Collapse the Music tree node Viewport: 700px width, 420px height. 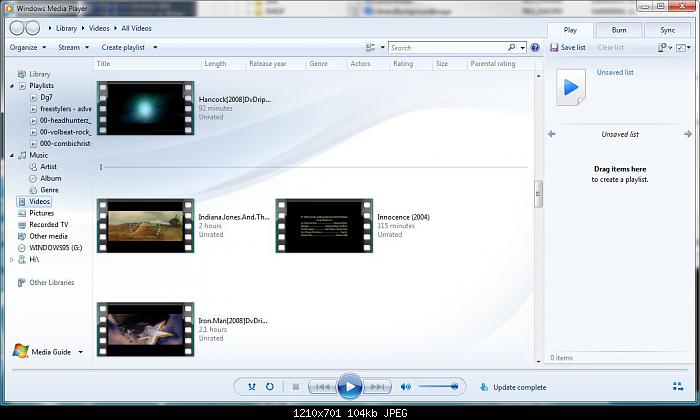coord(12,155)
